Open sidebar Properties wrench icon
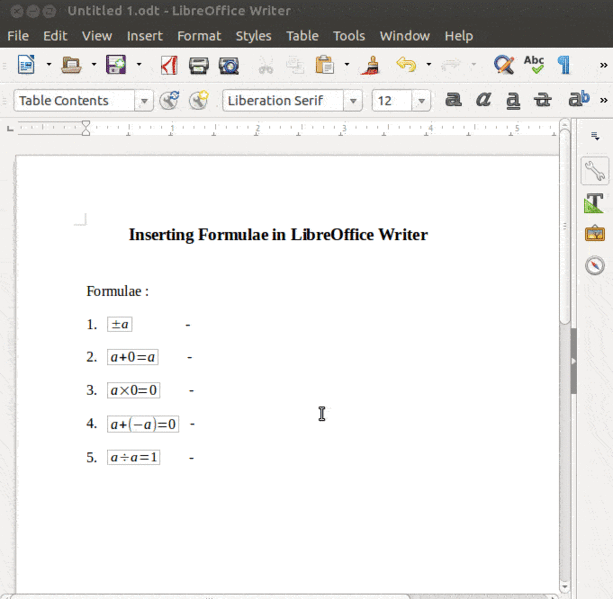Viewport: 613px width, 599px height. pos(595,171)
